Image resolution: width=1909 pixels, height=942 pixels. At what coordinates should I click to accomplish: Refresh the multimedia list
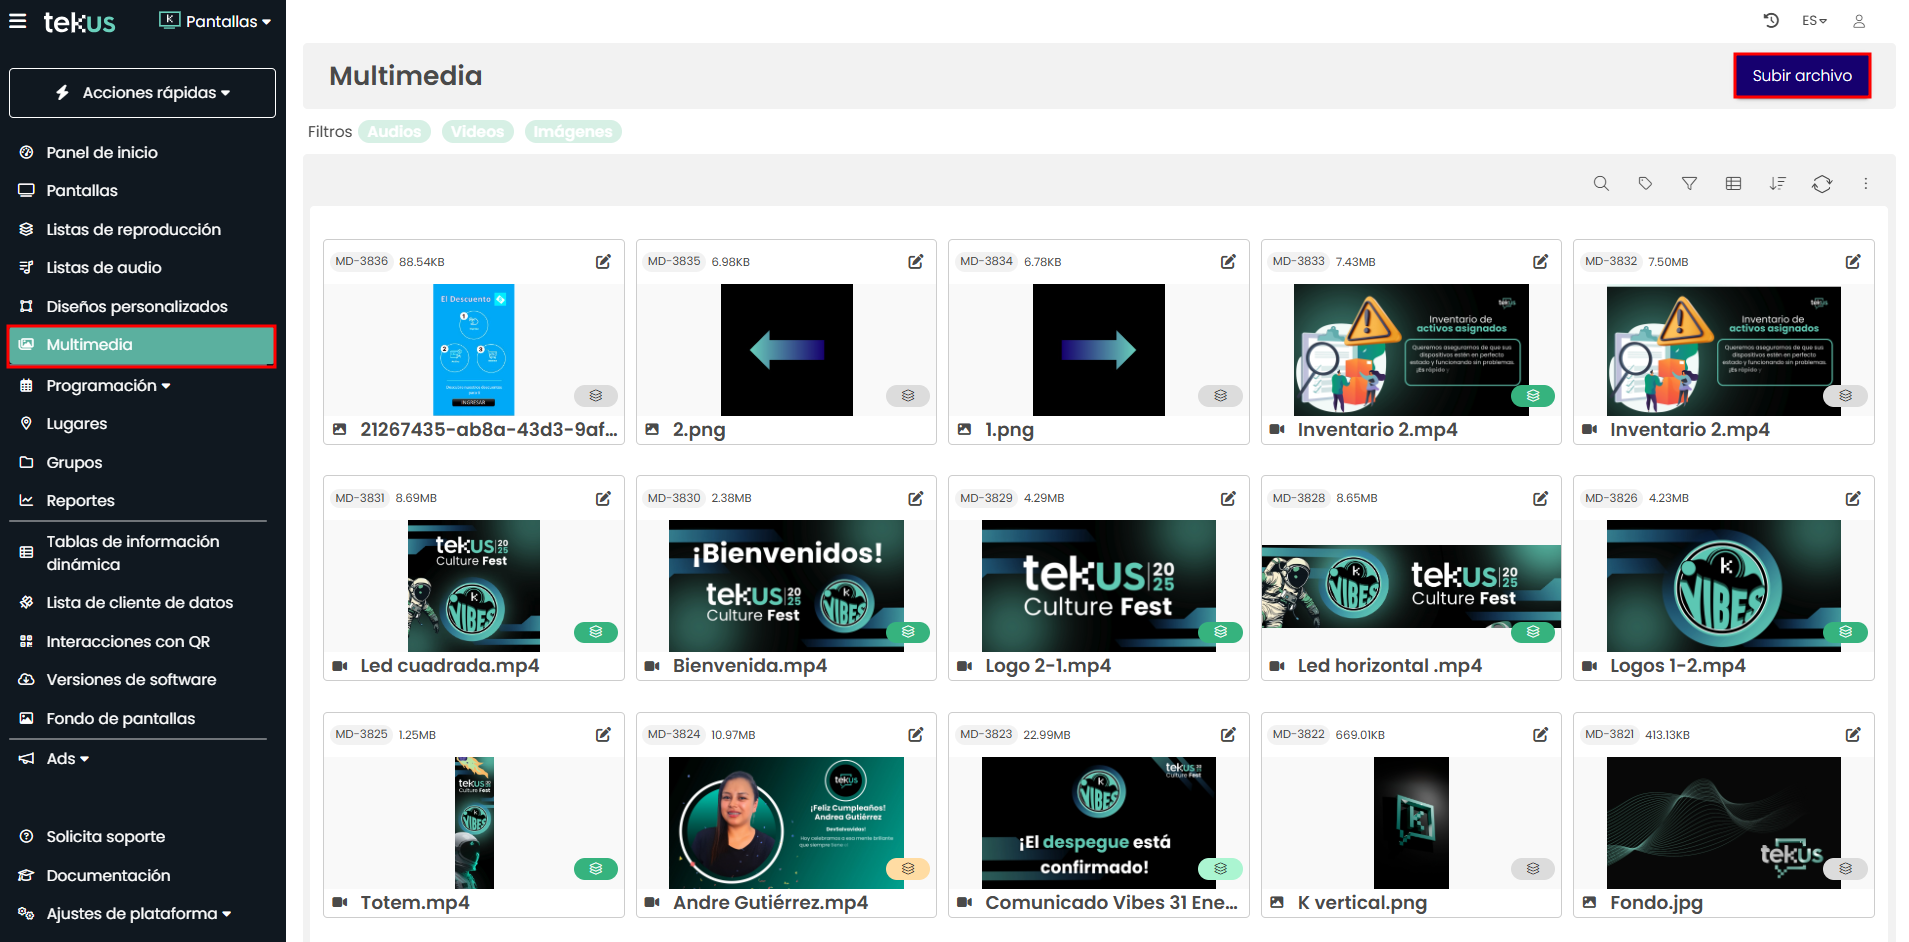tap(1821, 184)
